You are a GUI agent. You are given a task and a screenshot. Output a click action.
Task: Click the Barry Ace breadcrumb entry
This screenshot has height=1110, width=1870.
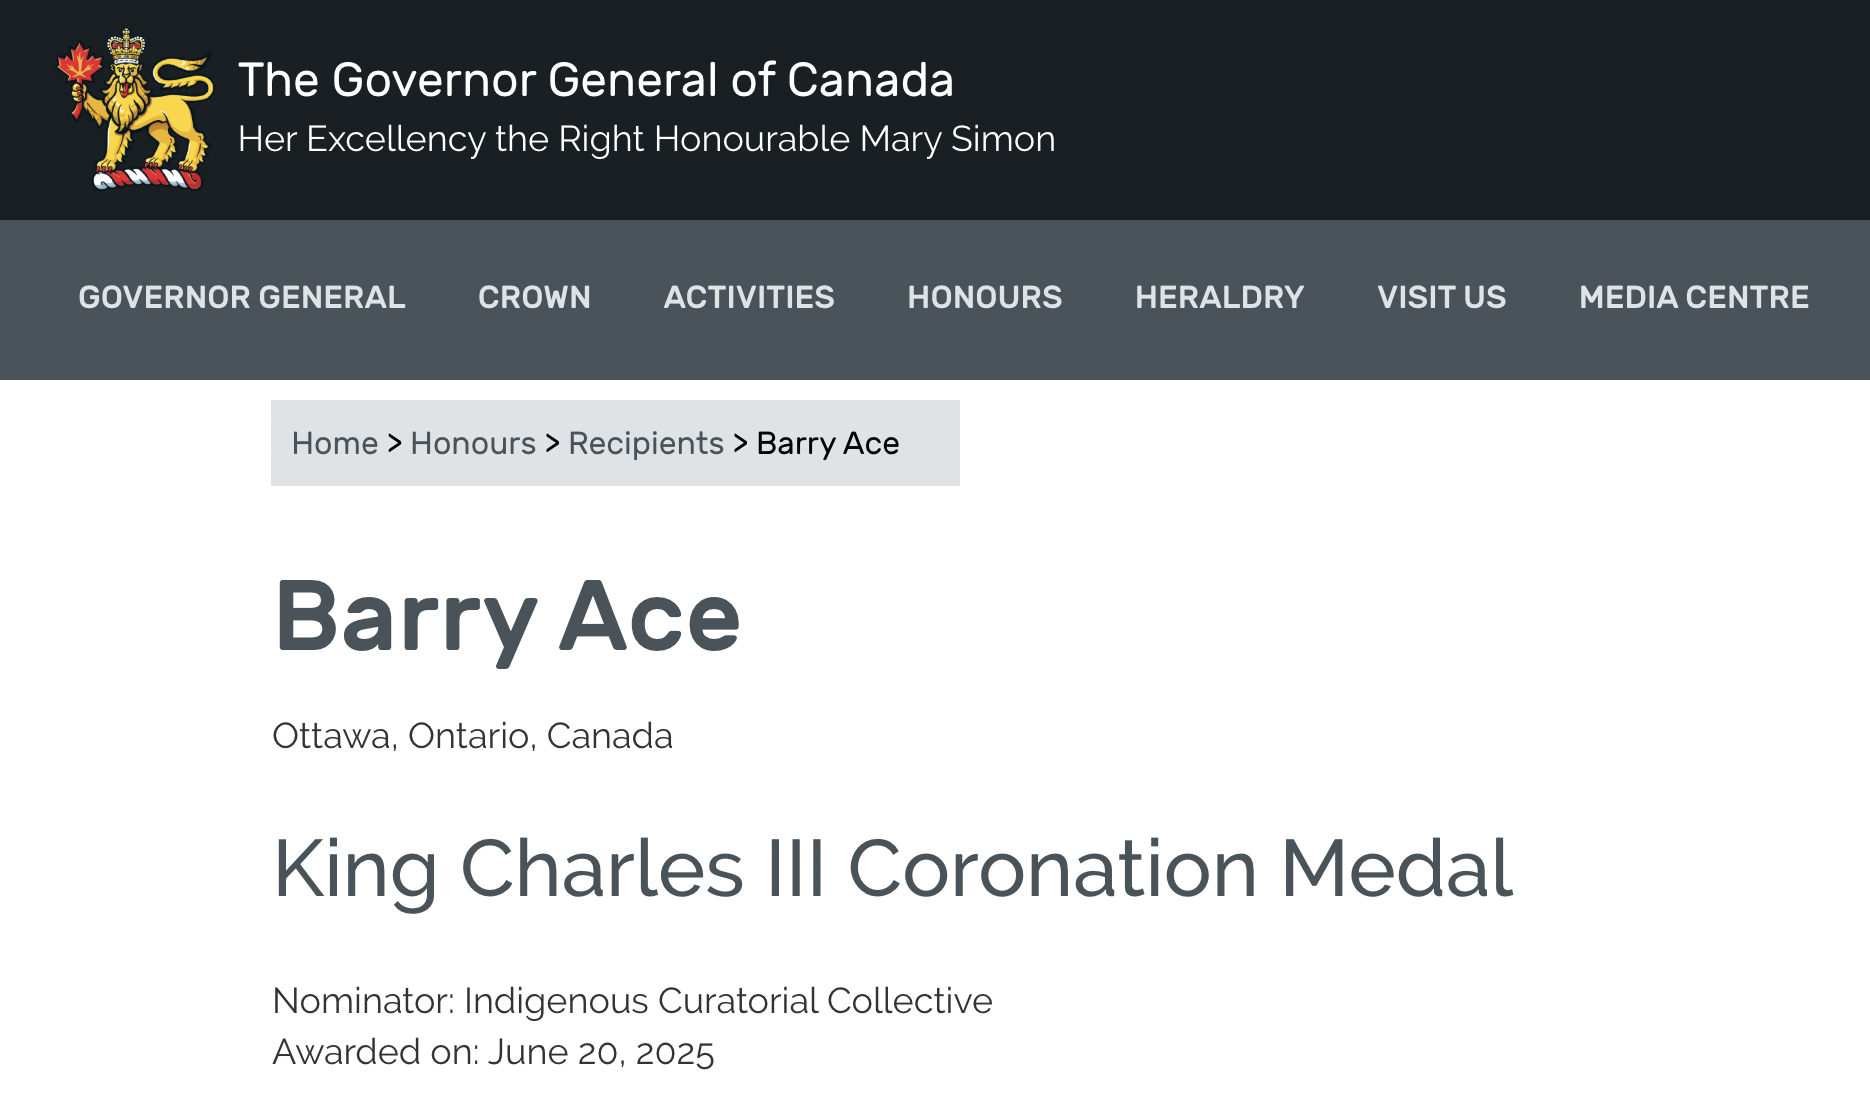click(827, 443)
